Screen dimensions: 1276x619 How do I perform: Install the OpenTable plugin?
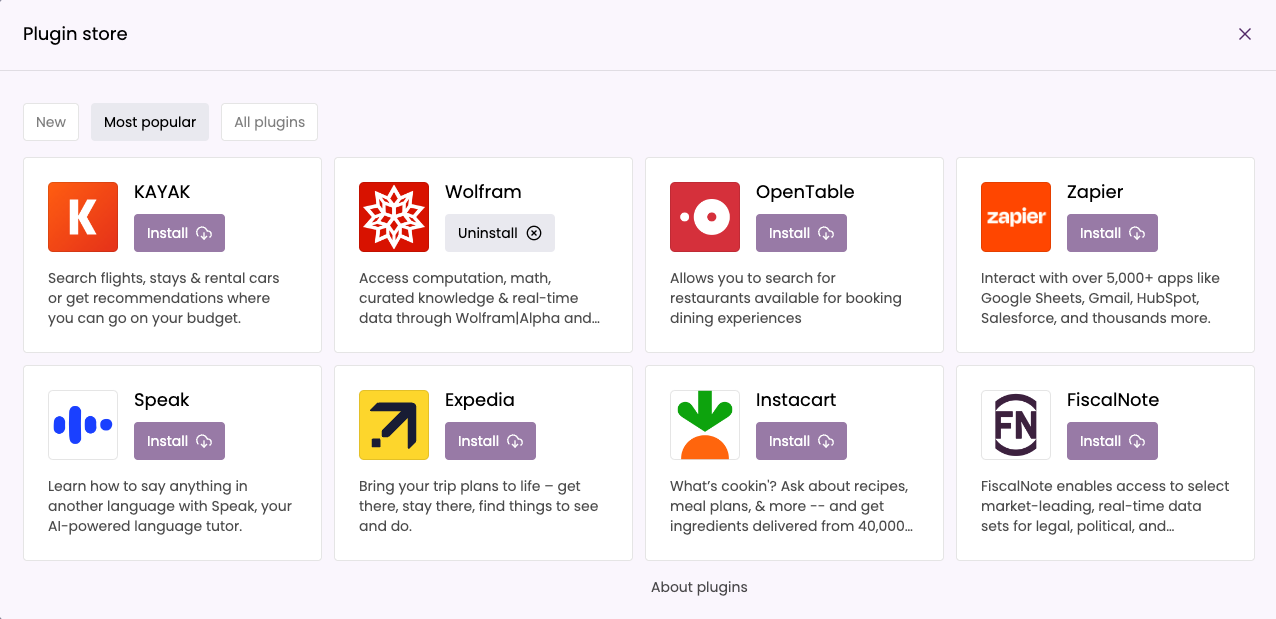801,233
